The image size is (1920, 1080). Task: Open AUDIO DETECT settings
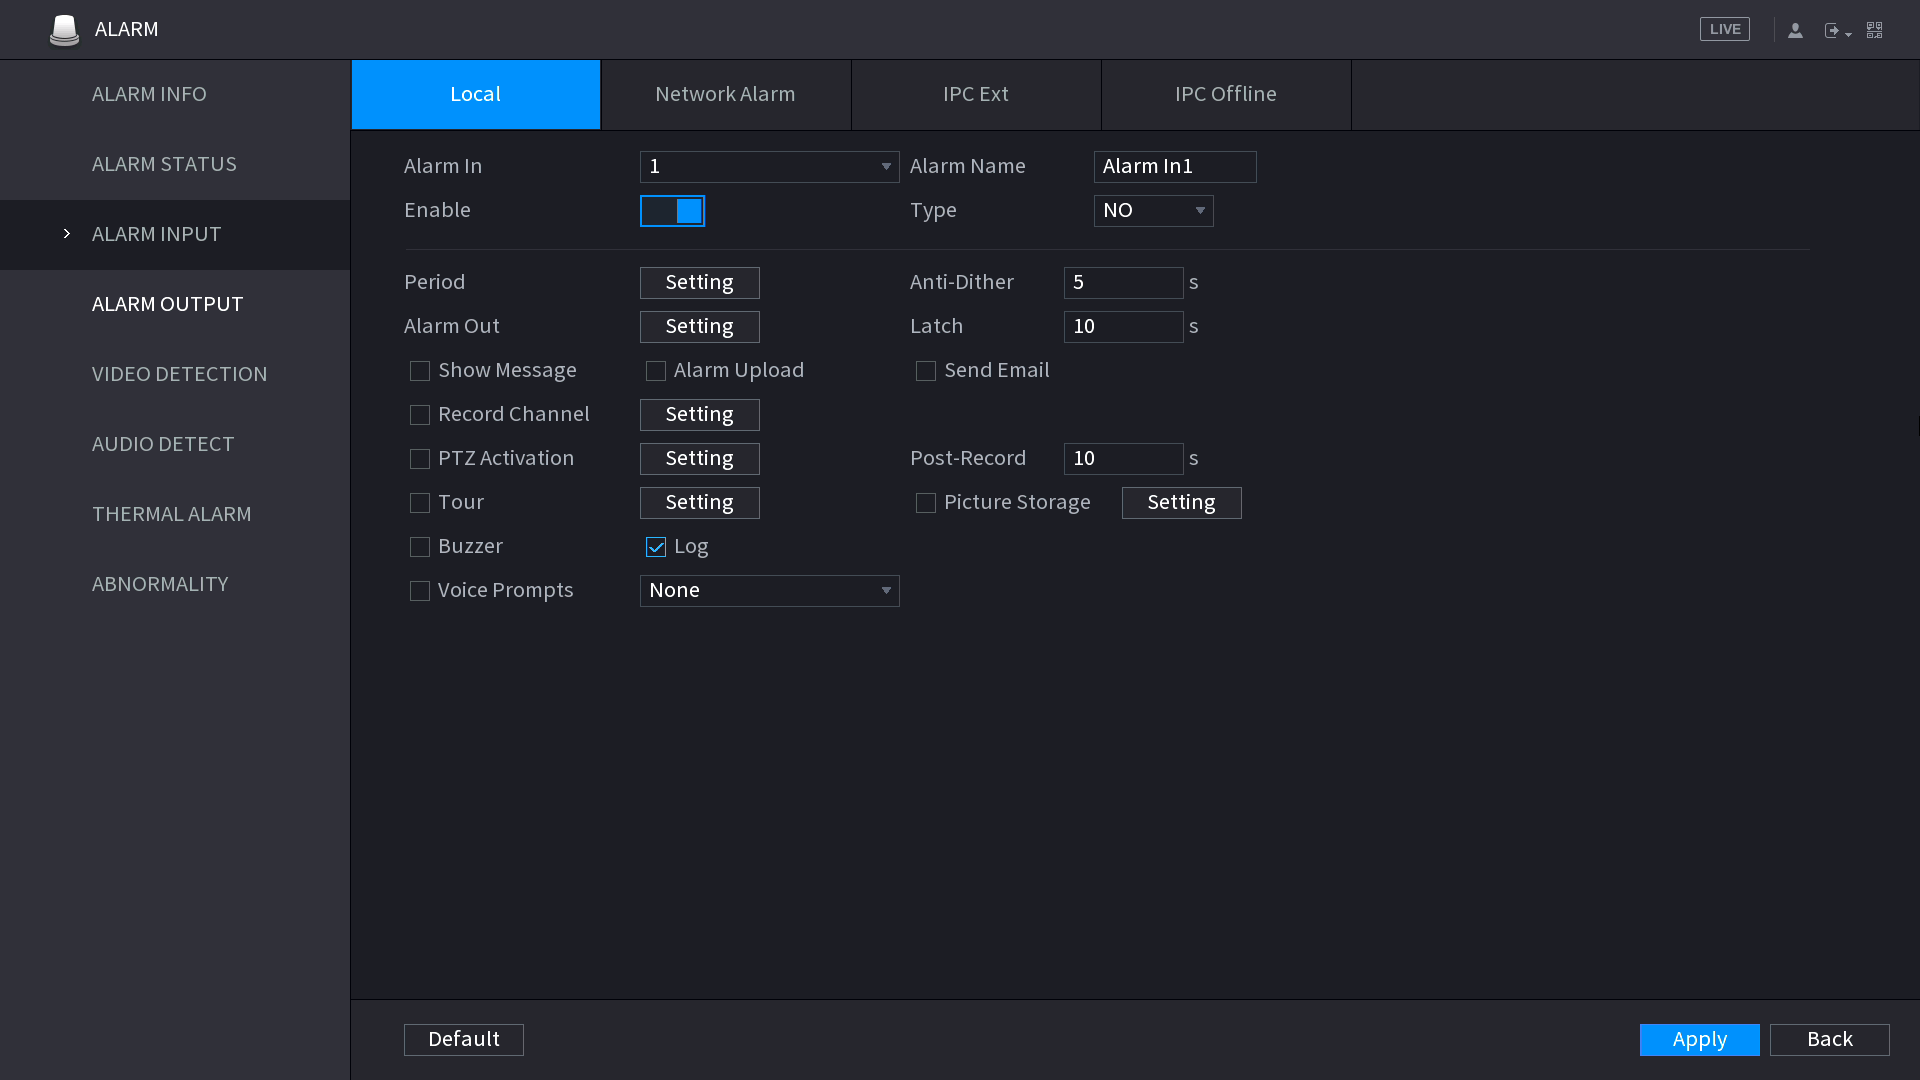[163, 444]
